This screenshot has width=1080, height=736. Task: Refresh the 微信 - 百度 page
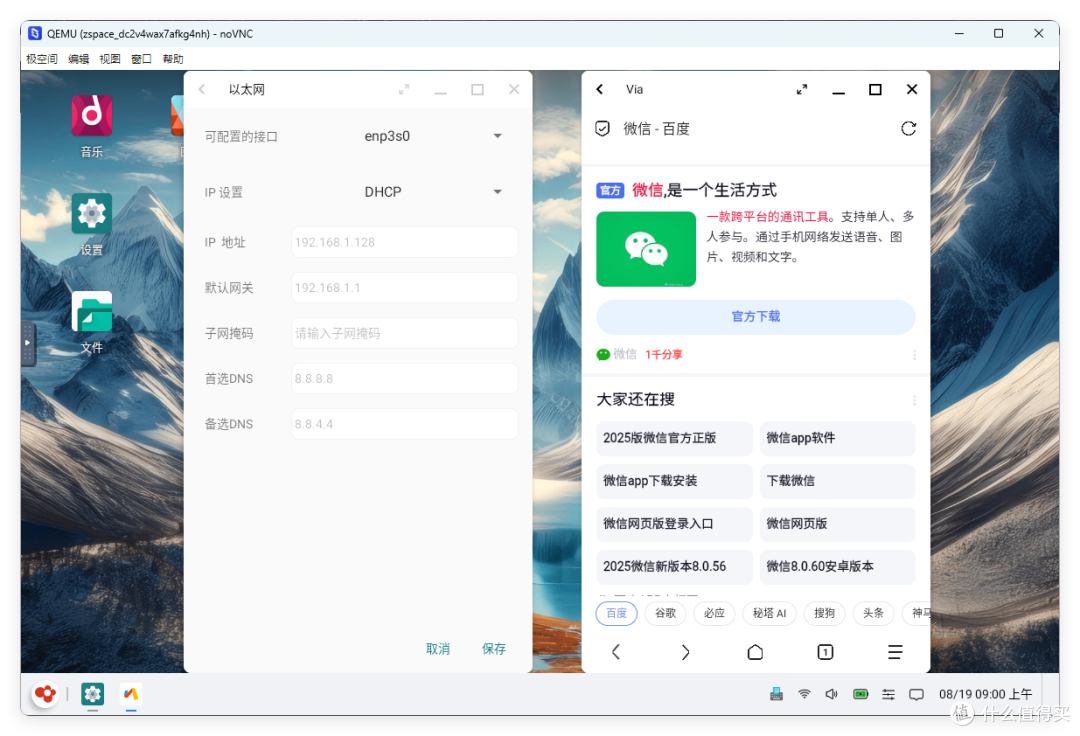coord(908,128)
